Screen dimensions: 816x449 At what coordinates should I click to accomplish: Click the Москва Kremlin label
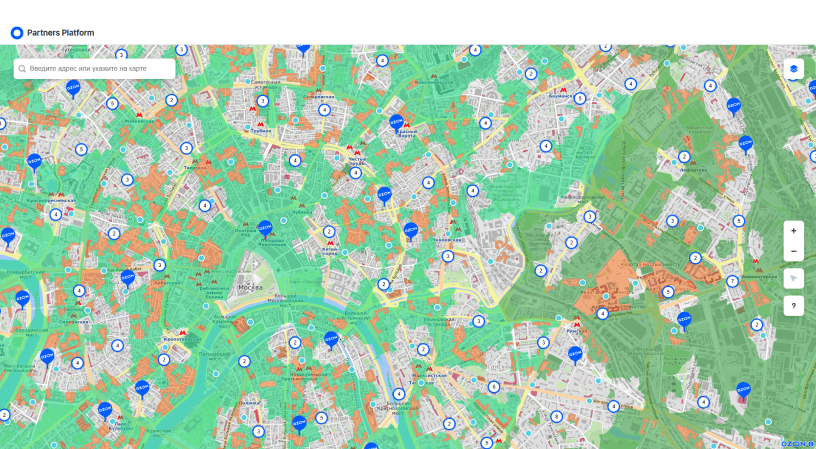coord(250,287)
